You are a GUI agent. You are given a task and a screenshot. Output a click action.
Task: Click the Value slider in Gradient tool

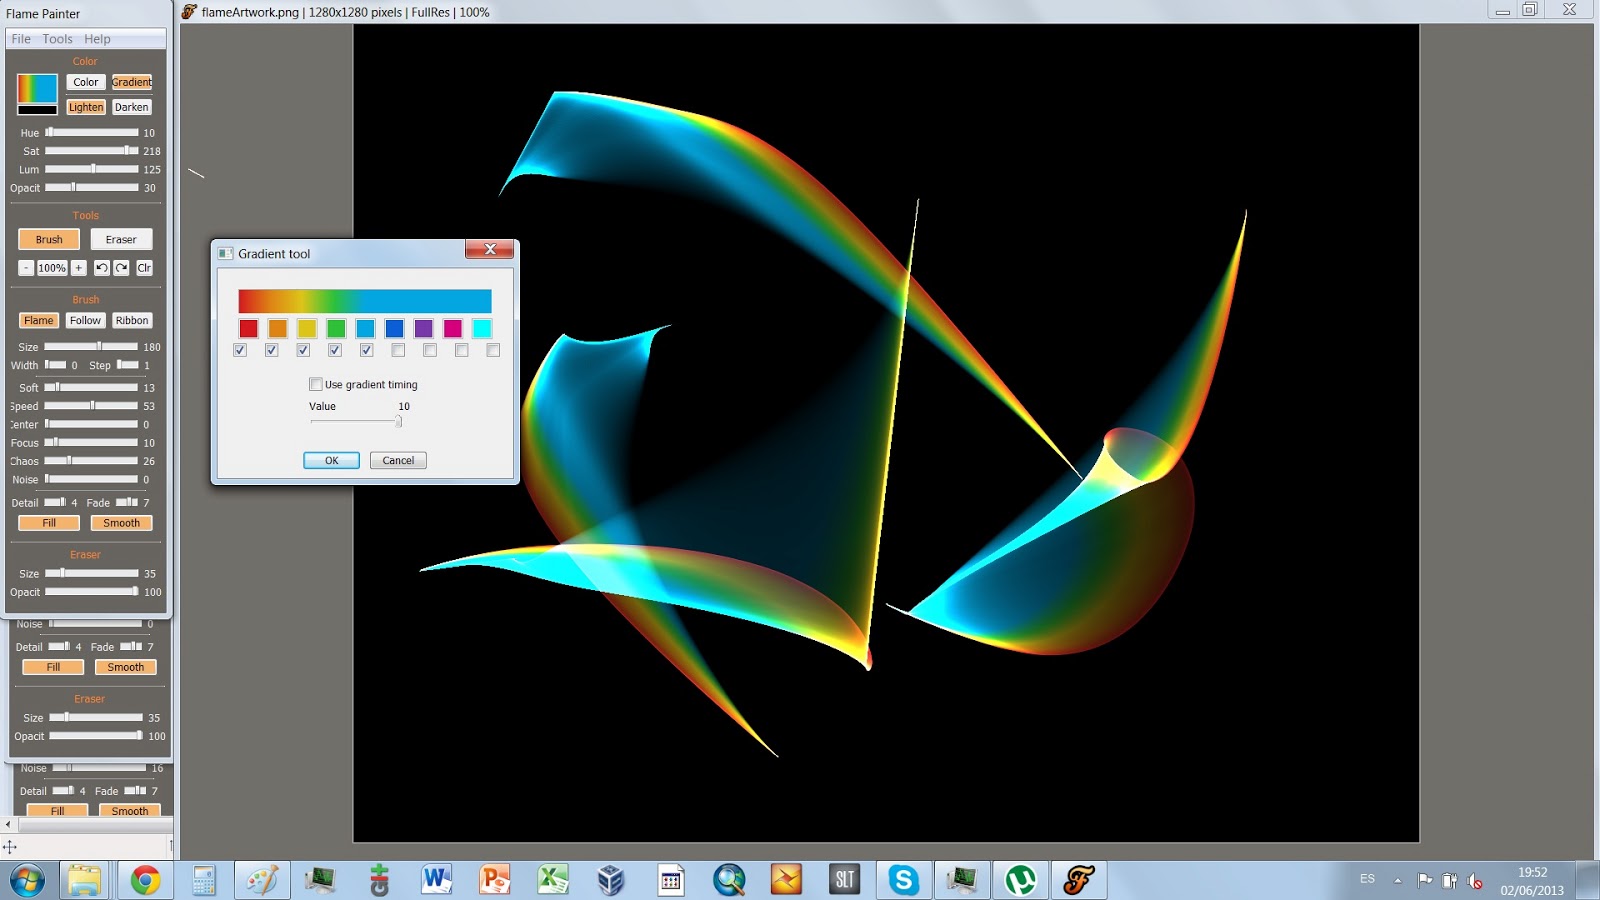click(x=356, y=421)
